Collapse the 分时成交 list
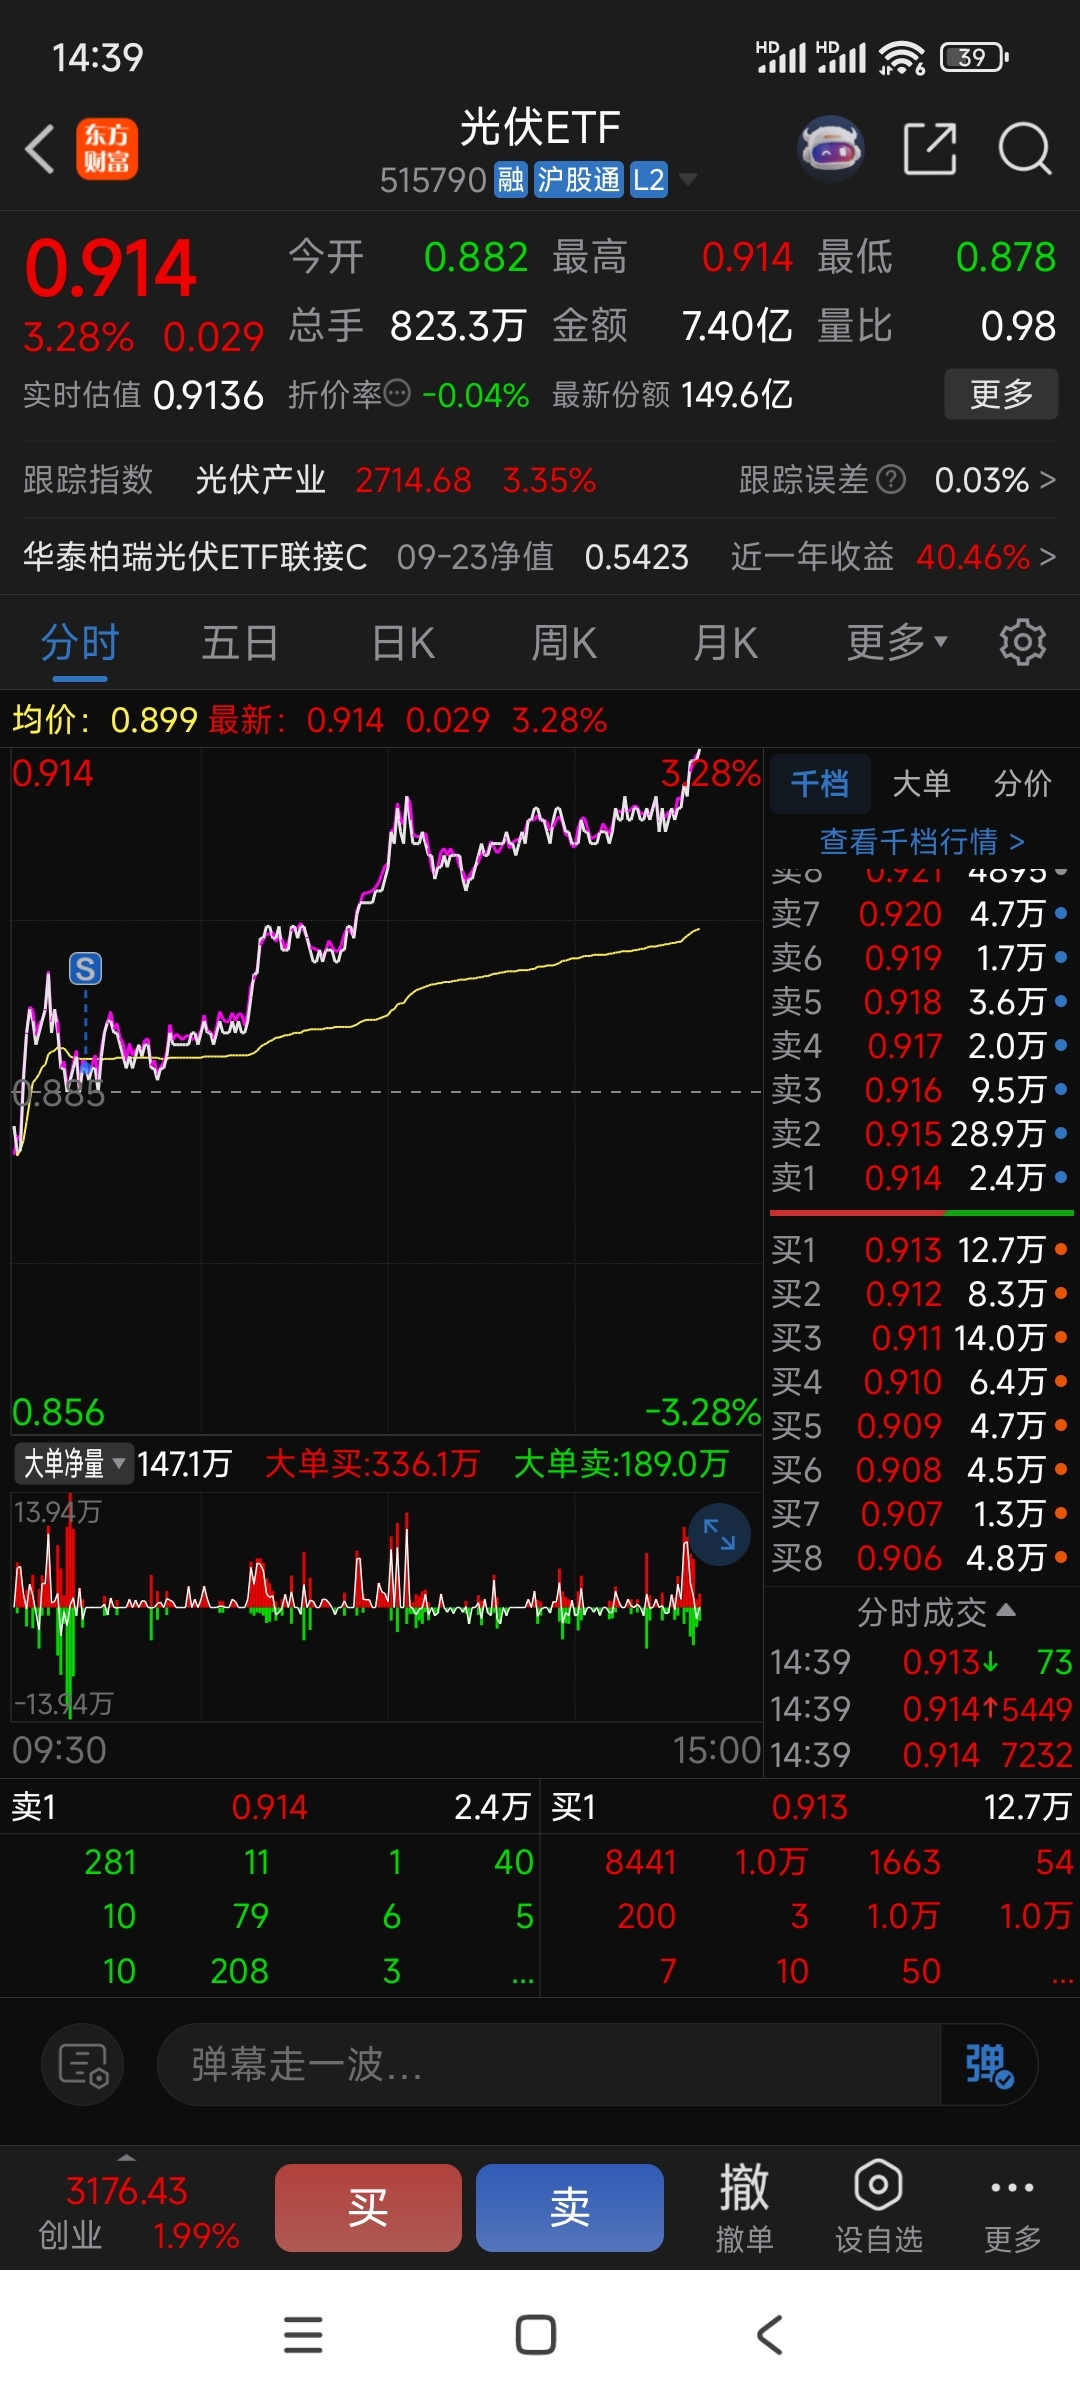 pos(936,1612)
